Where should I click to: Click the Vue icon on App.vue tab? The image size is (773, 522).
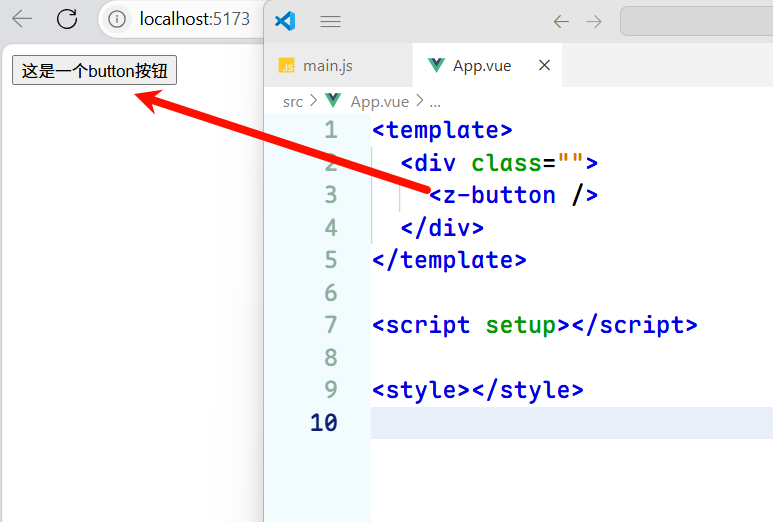(436, 65)
